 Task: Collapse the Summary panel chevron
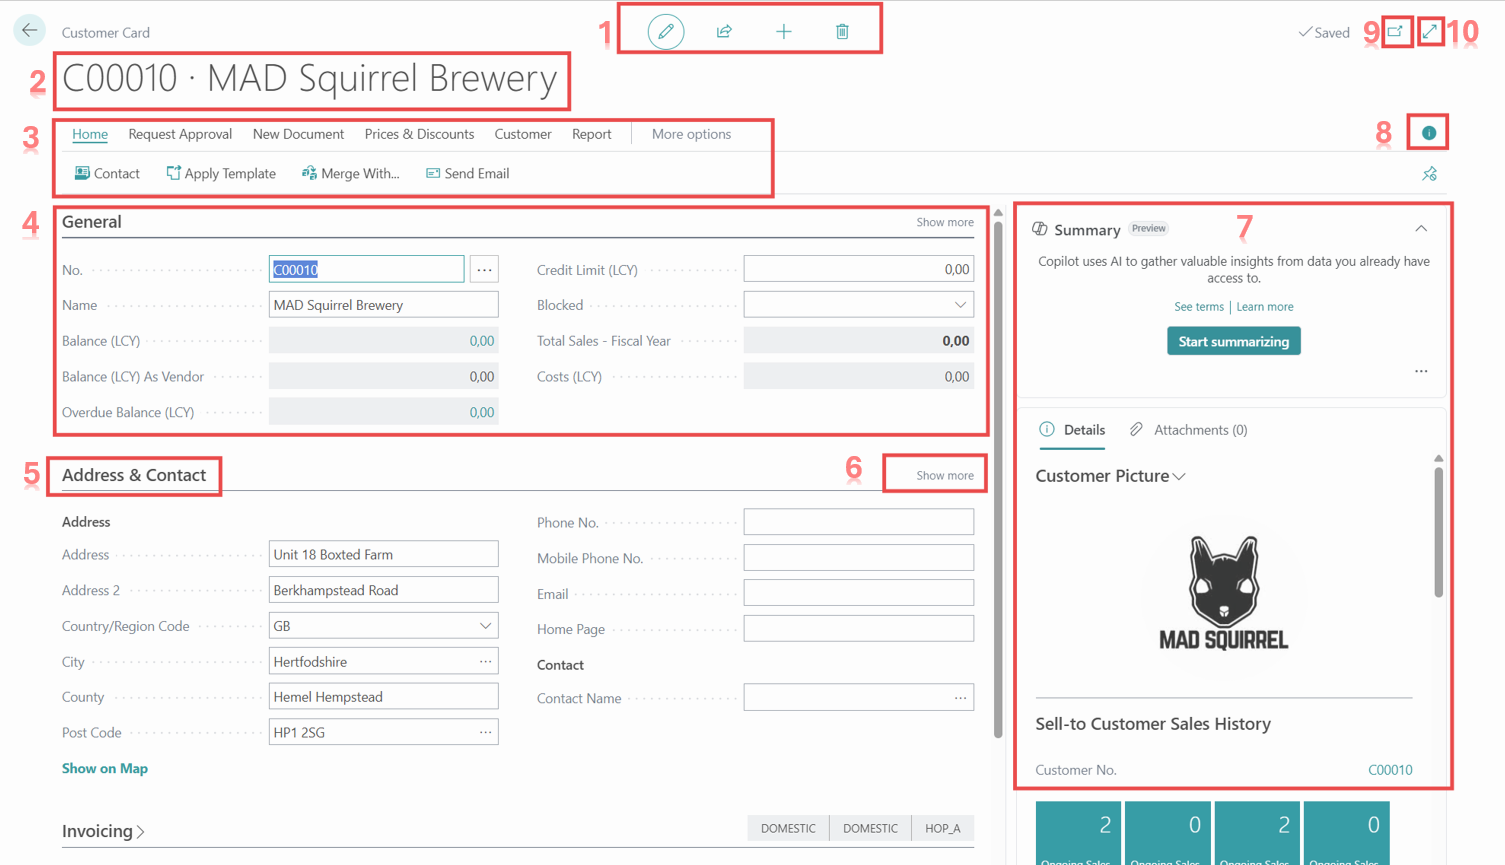tap(1421, 229)
